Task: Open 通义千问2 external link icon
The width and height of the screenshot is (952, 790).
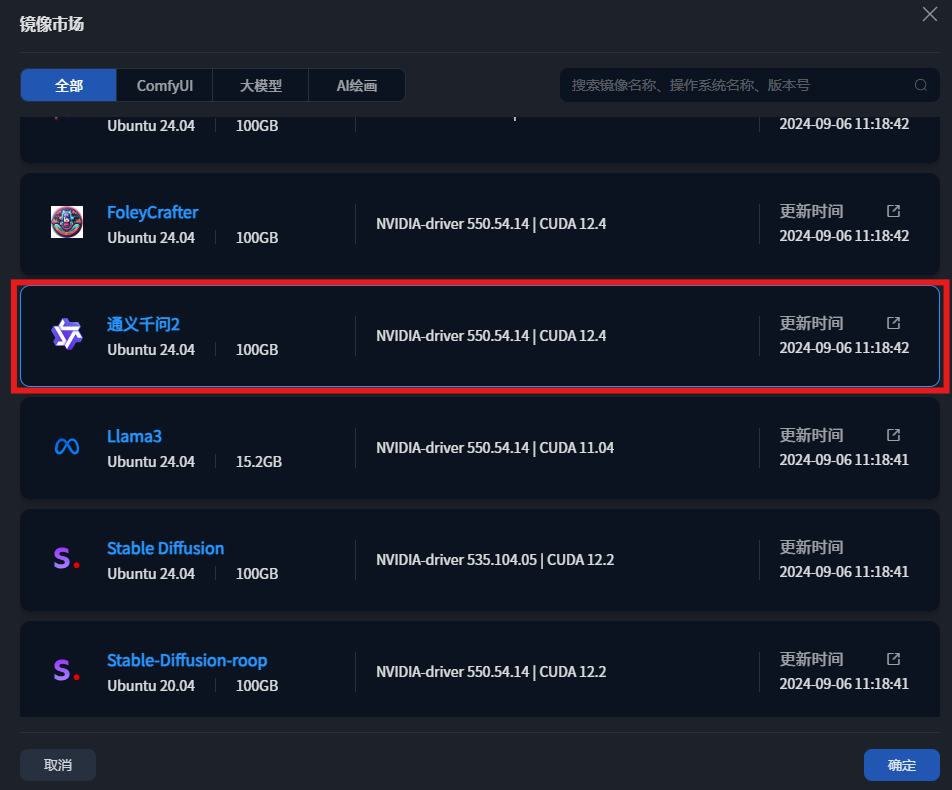Action: point(894,323)
